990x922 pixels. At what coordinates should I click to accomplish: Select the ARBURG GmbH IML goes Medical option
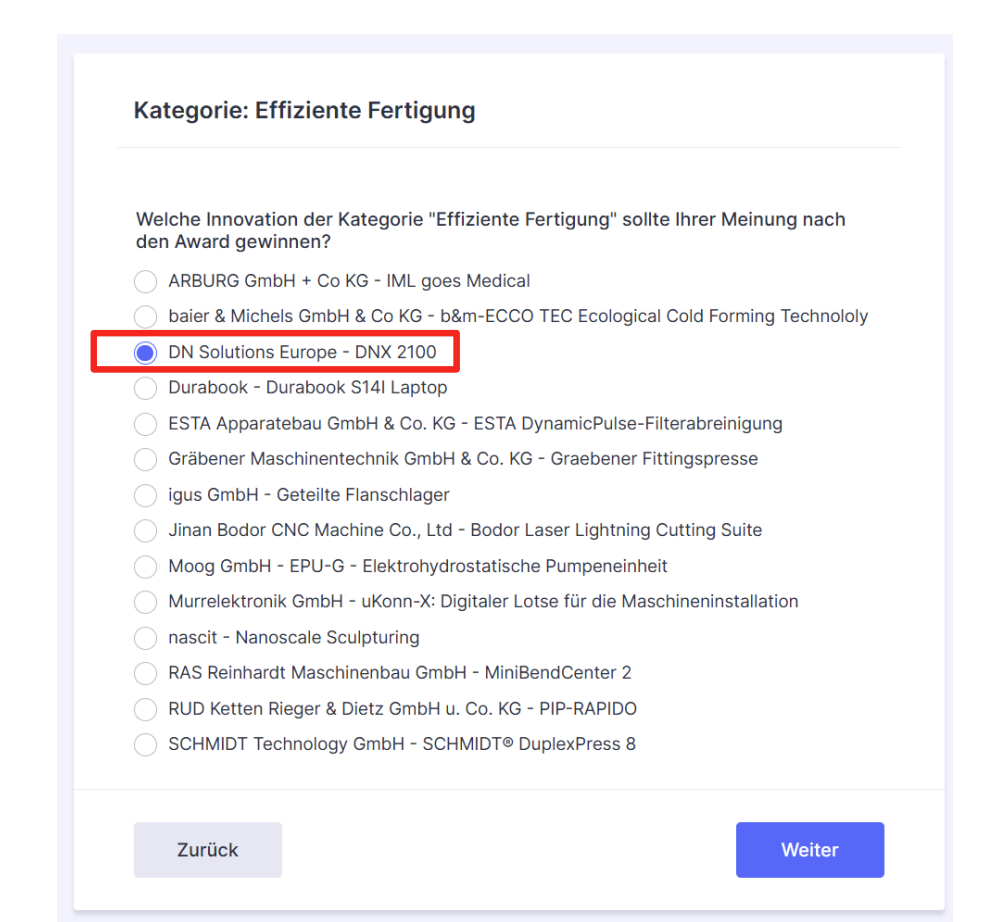click(x=145, y=281)
